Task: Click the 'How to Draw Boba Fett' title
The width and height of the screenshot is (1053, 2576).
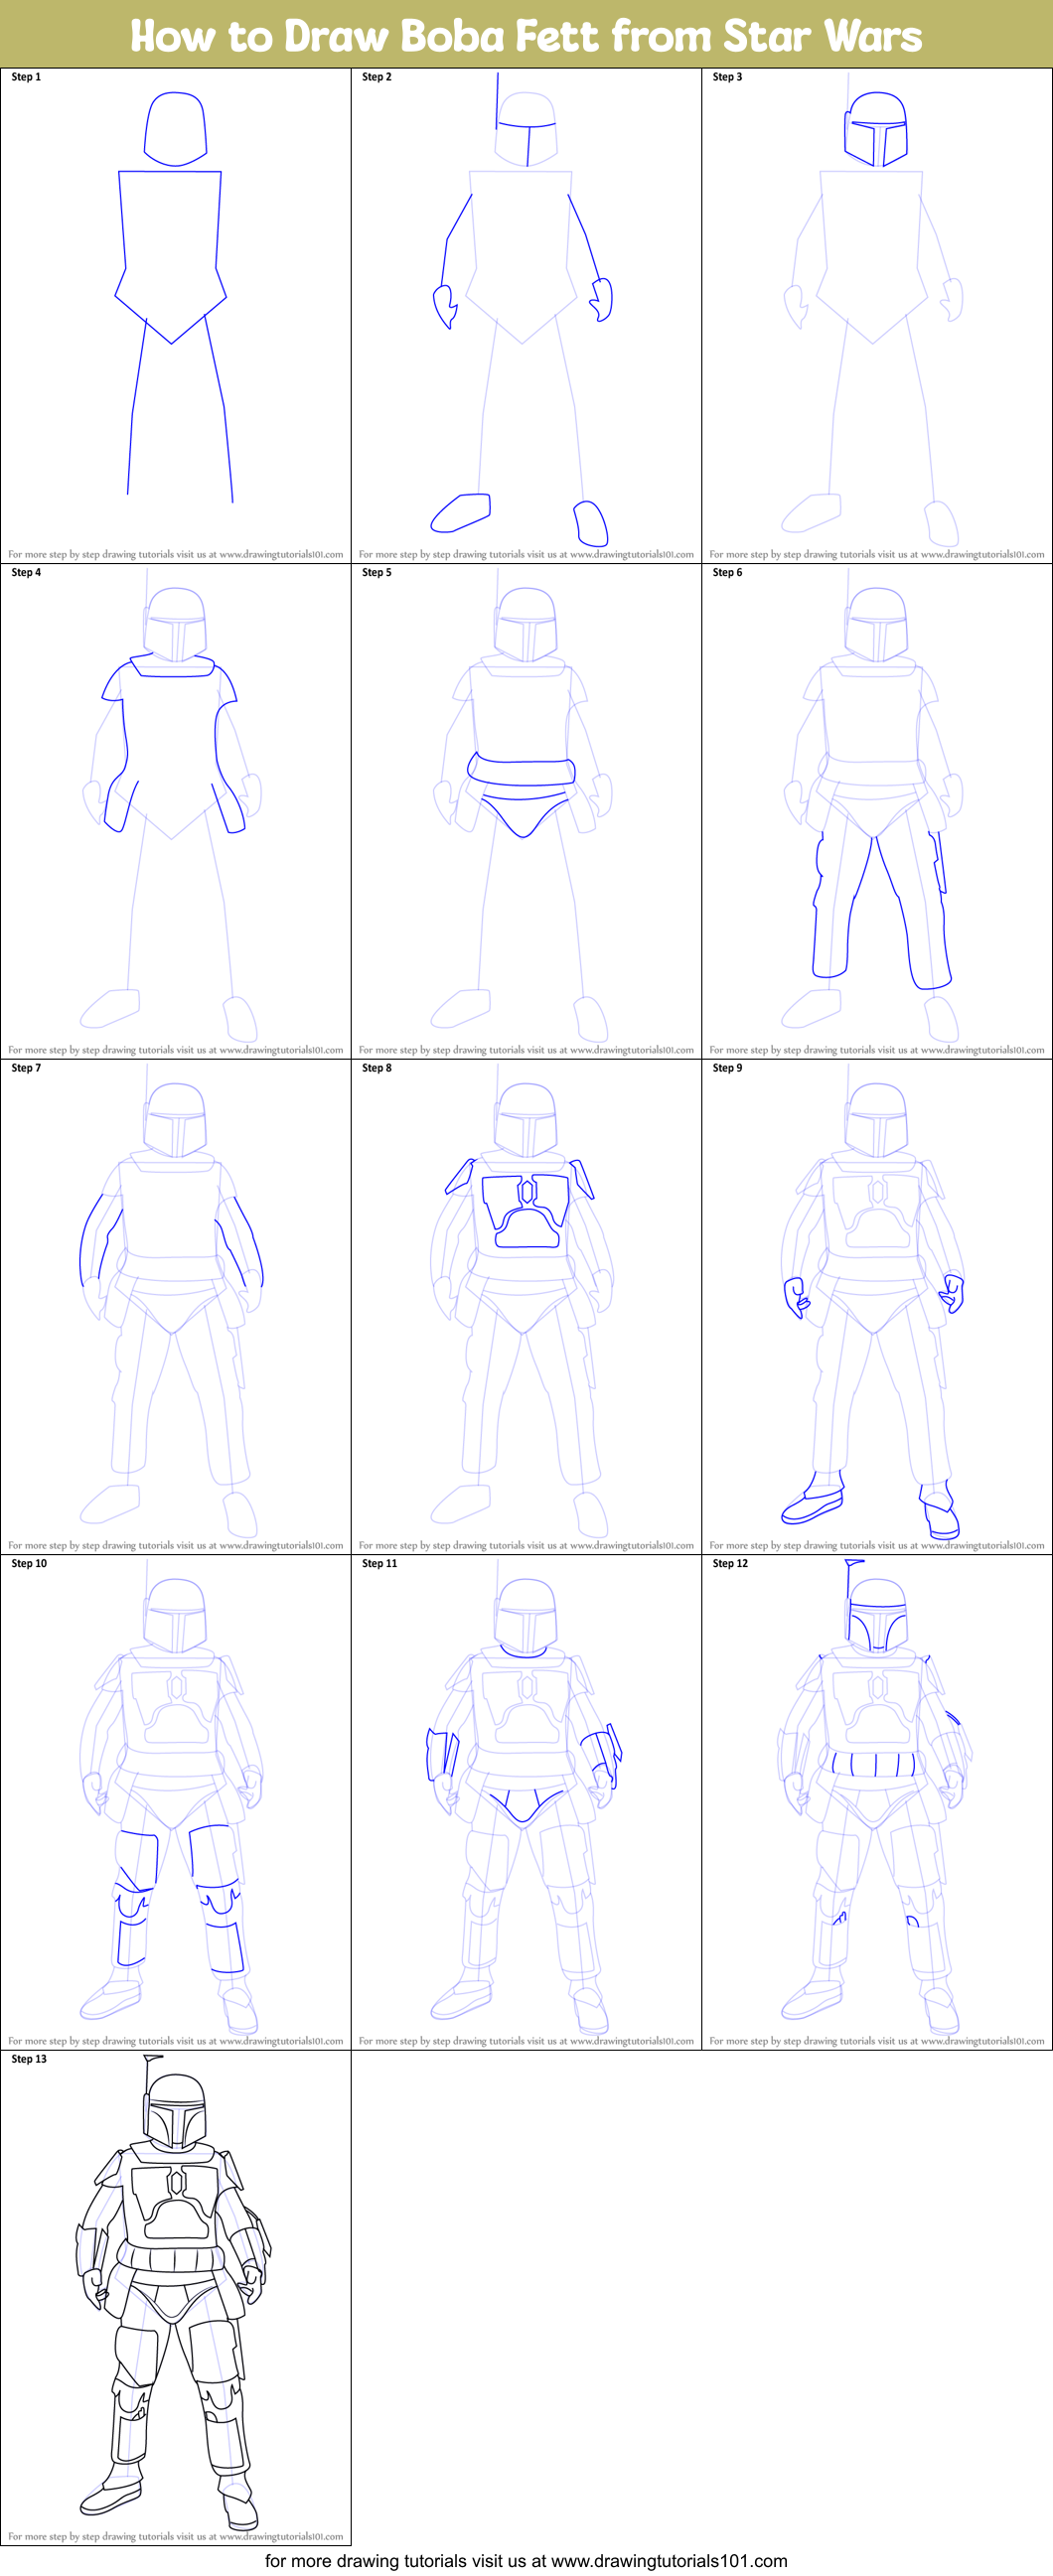Action: tap(526, 35)
